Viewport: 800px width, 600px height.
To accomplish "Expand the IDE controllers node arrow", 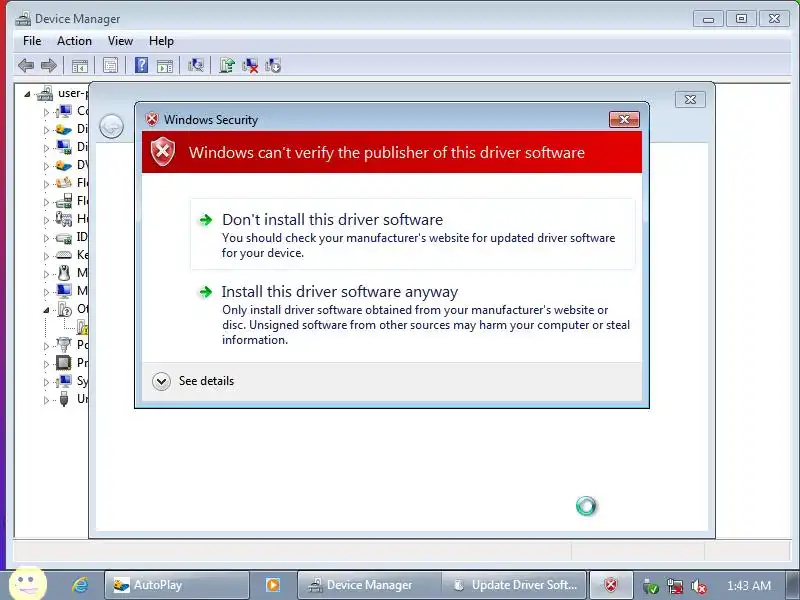I will pyautogui.click(x=46, y=238).
